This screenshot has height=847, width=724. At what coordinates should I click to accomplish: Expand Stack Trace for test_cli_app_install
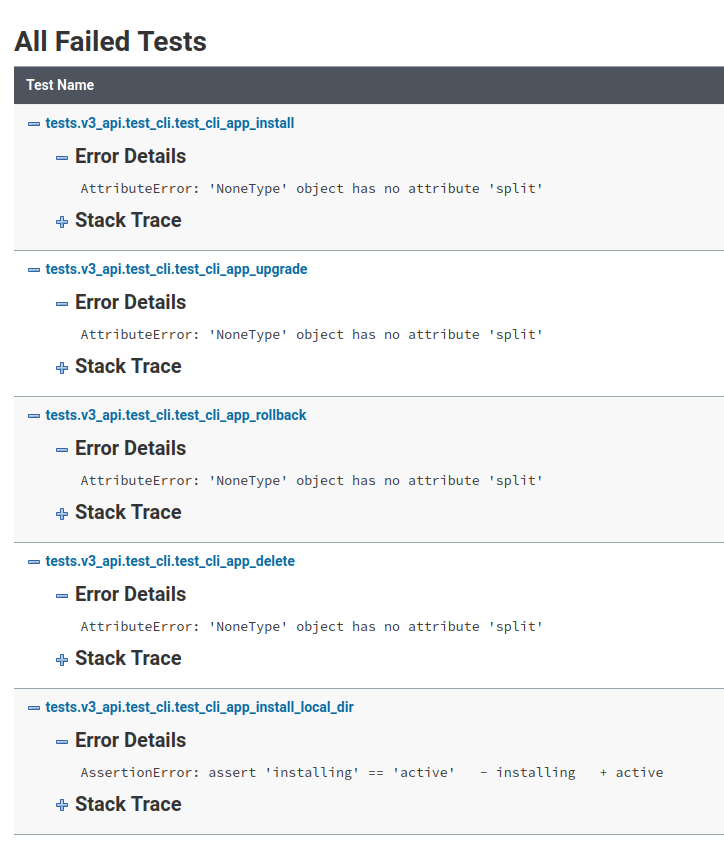click(62, 221)
